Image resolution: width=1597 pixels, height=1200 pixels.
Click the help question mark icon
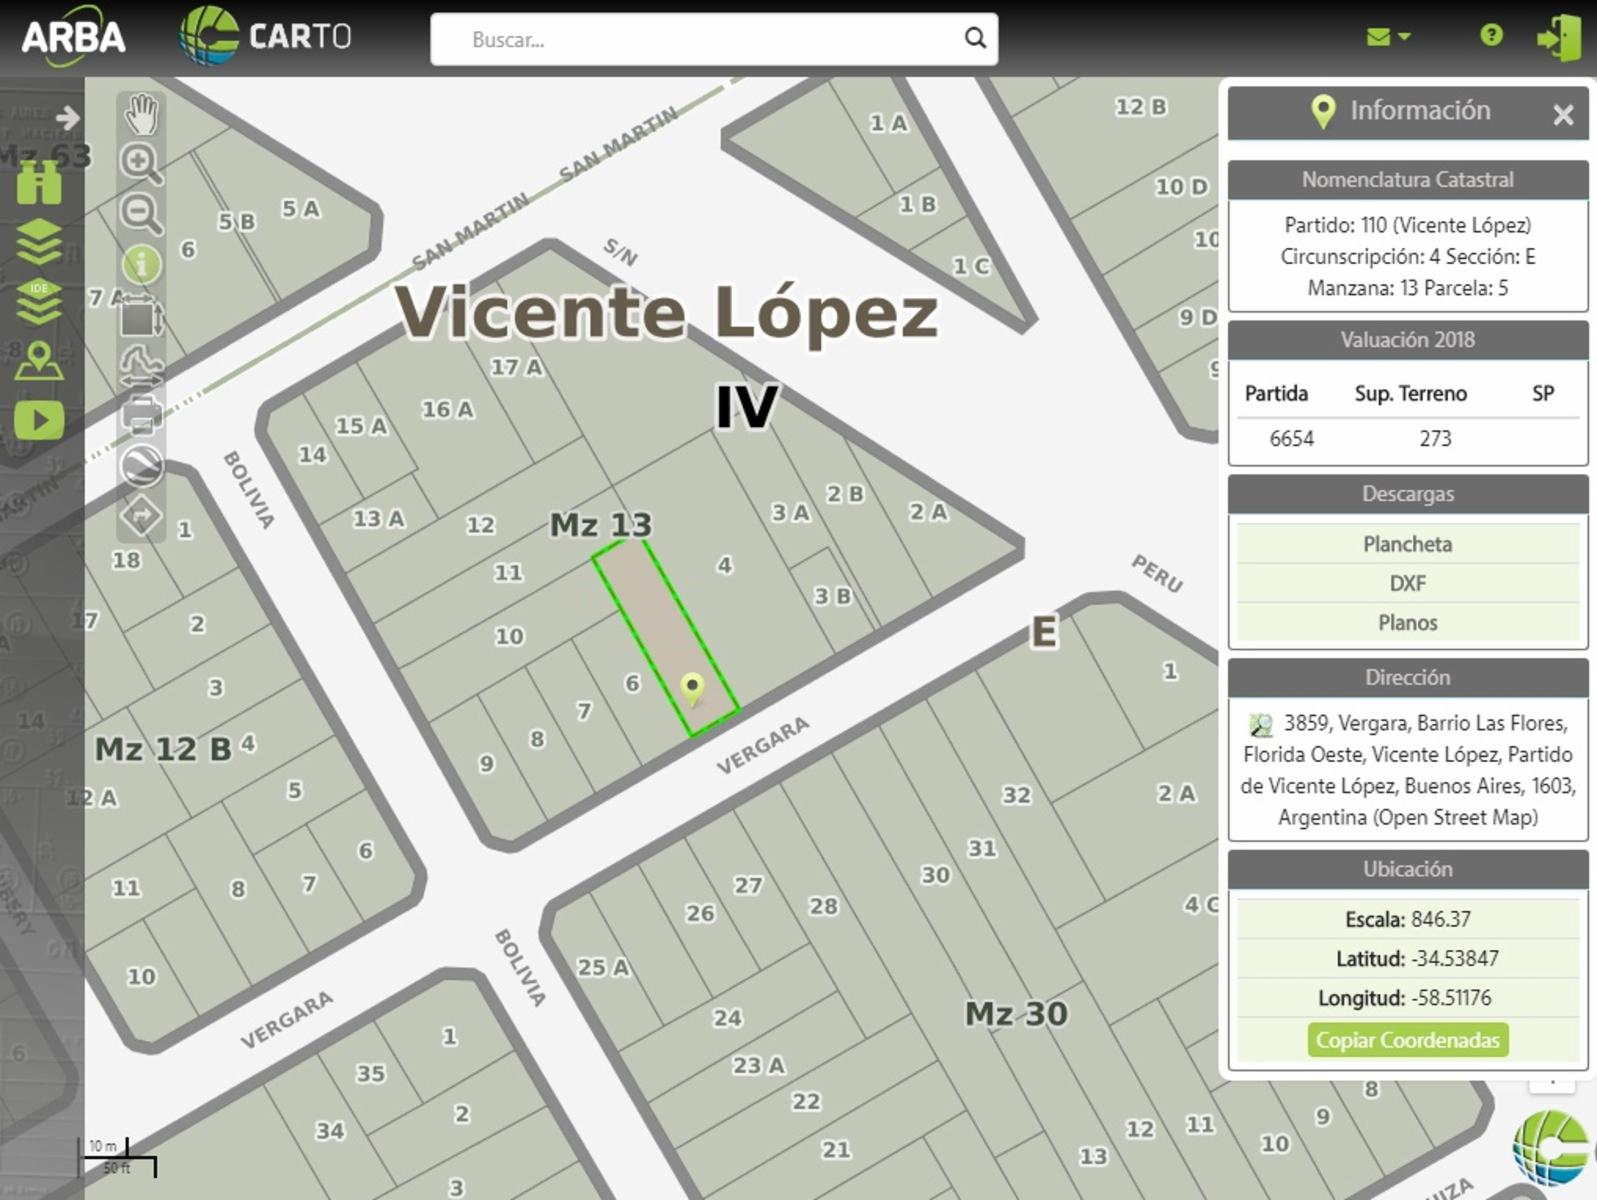click(1490, 36)
